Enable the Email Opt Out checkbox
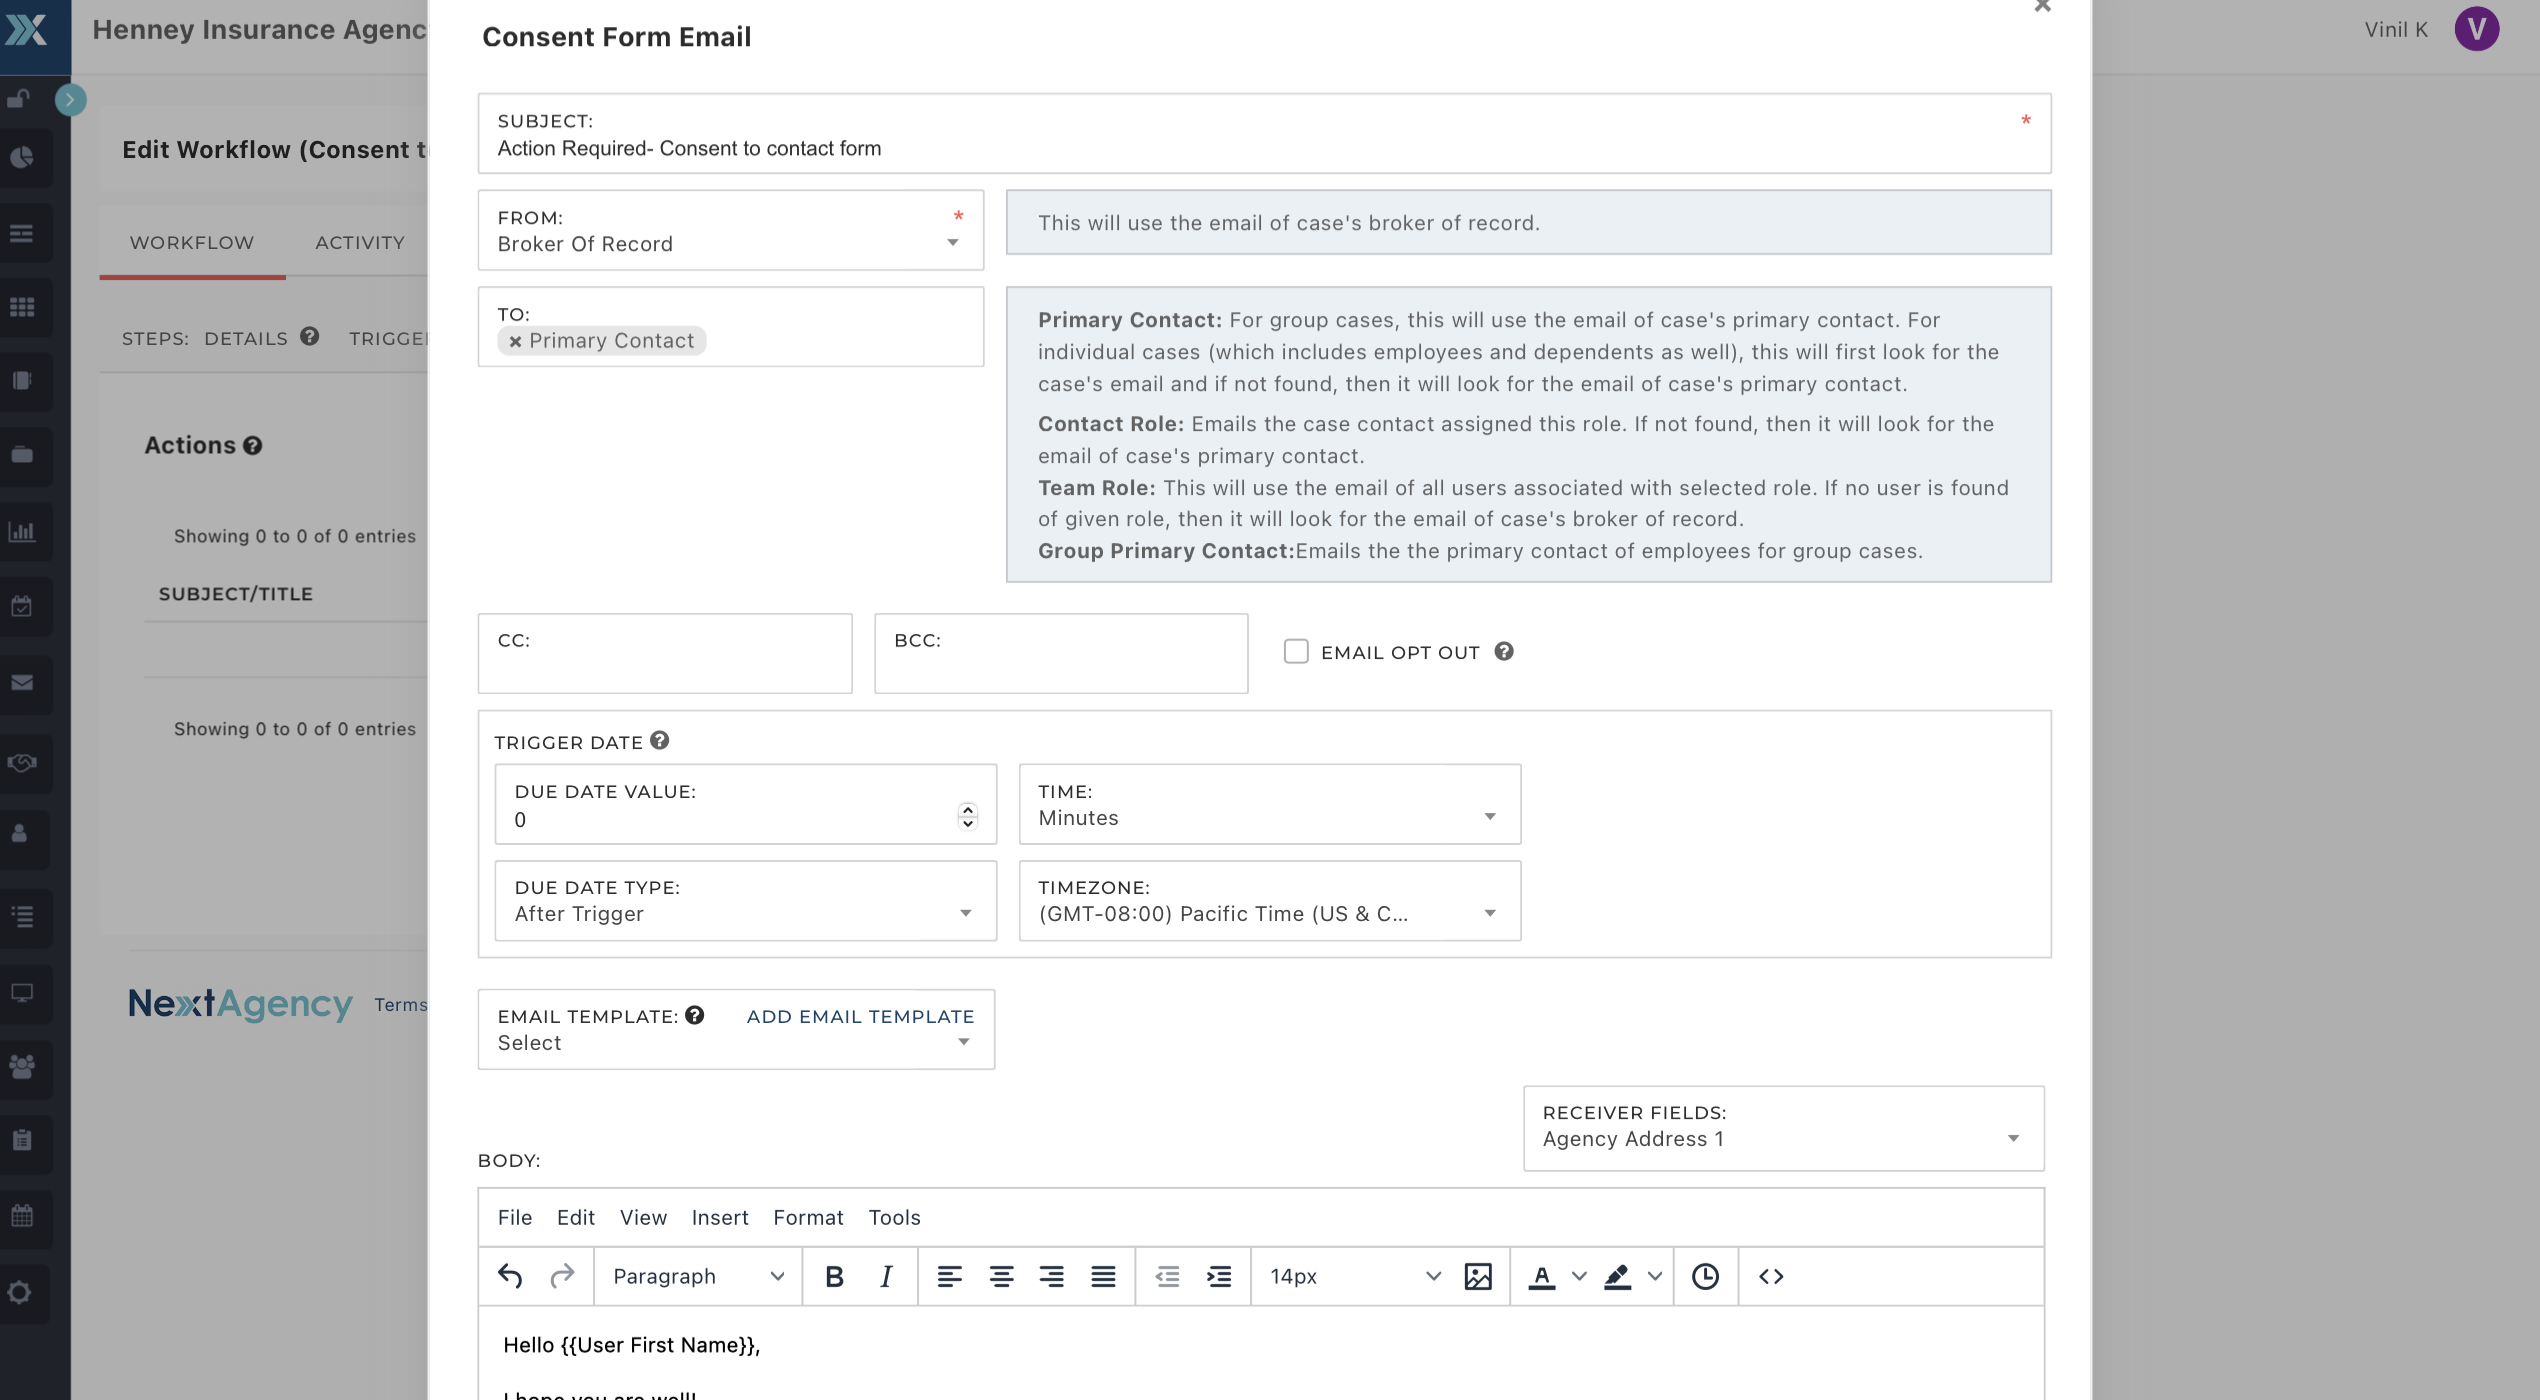Image resolution: width=2540 pixels, height=1400 pixels. click(1295, 652)
